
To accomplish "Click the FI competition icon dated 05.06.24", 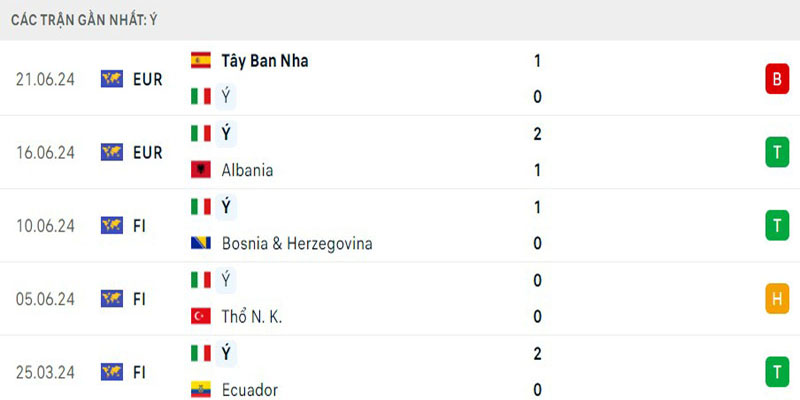I will coord(112,298).
